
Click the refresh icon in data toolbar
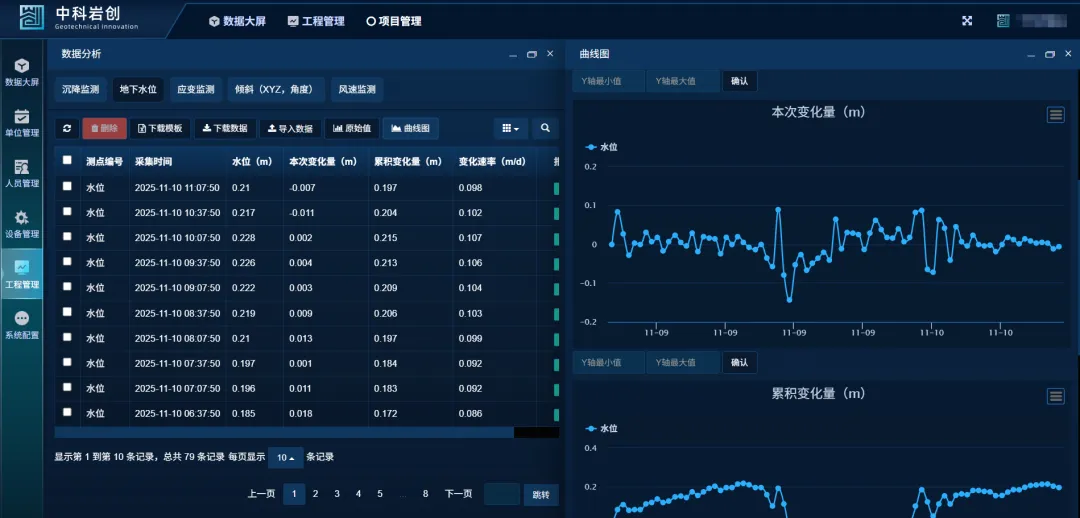click(67, 128)
